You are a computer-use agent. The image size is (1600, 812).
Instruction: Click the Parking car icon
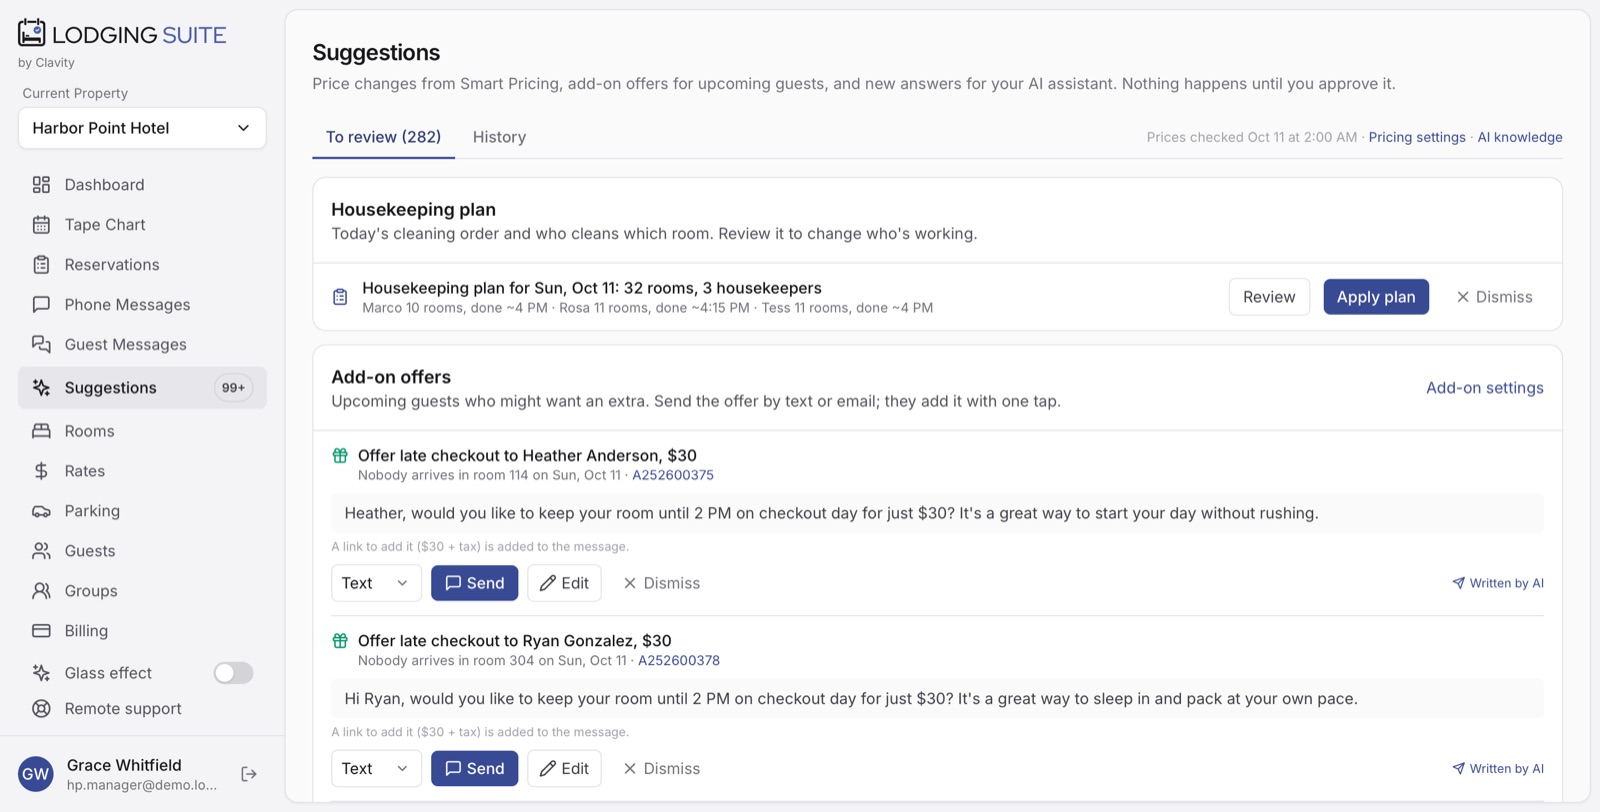(41, 511)
